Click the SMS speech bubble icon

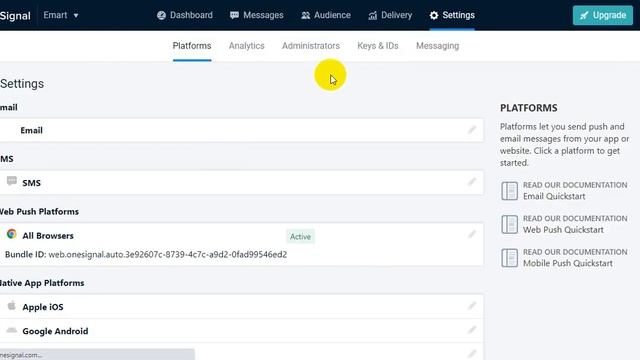coord(12,181)
